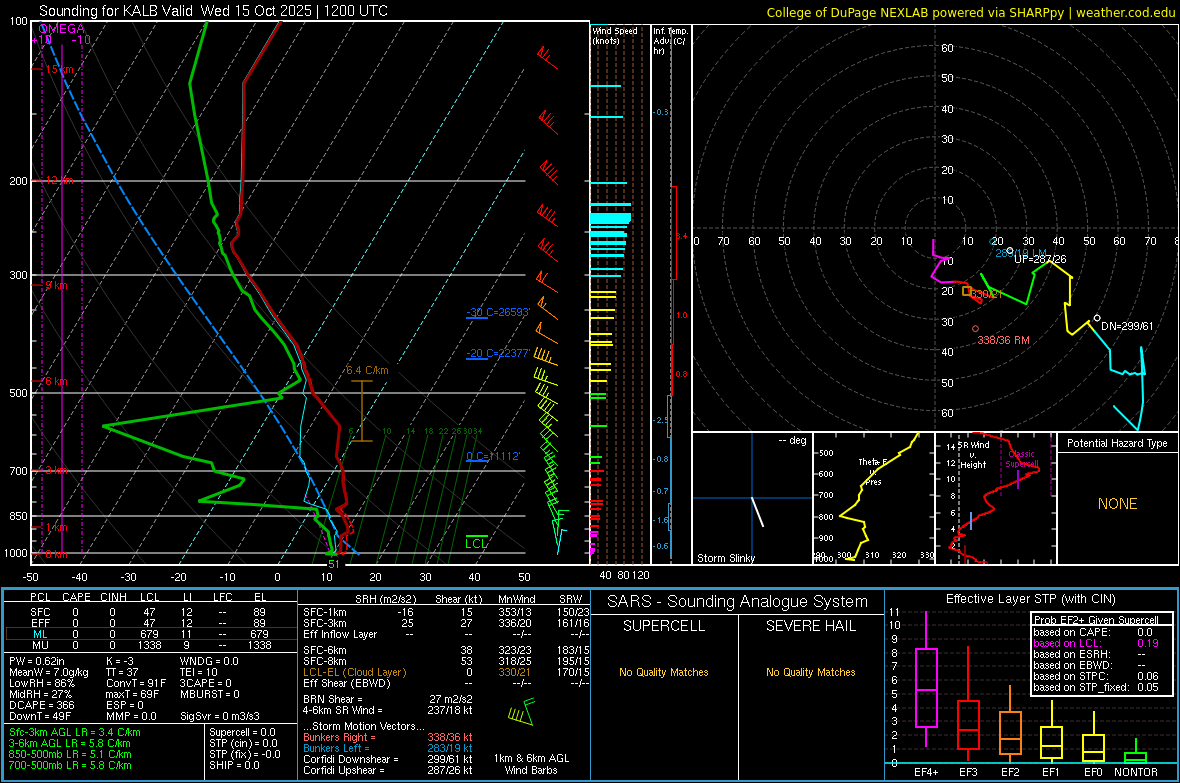Image resolution: width=1180 pixels, height=783 pixels.
Task: Click the green LCL marker label
Action: pos(476,544)
